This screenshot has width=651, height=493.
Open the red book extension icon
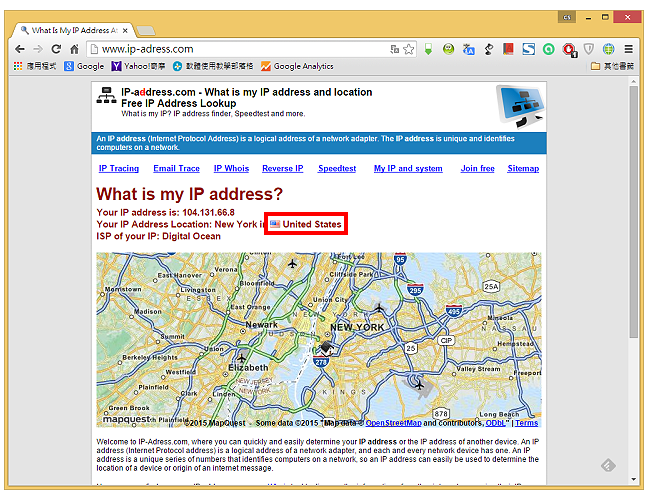coord(508,49)
